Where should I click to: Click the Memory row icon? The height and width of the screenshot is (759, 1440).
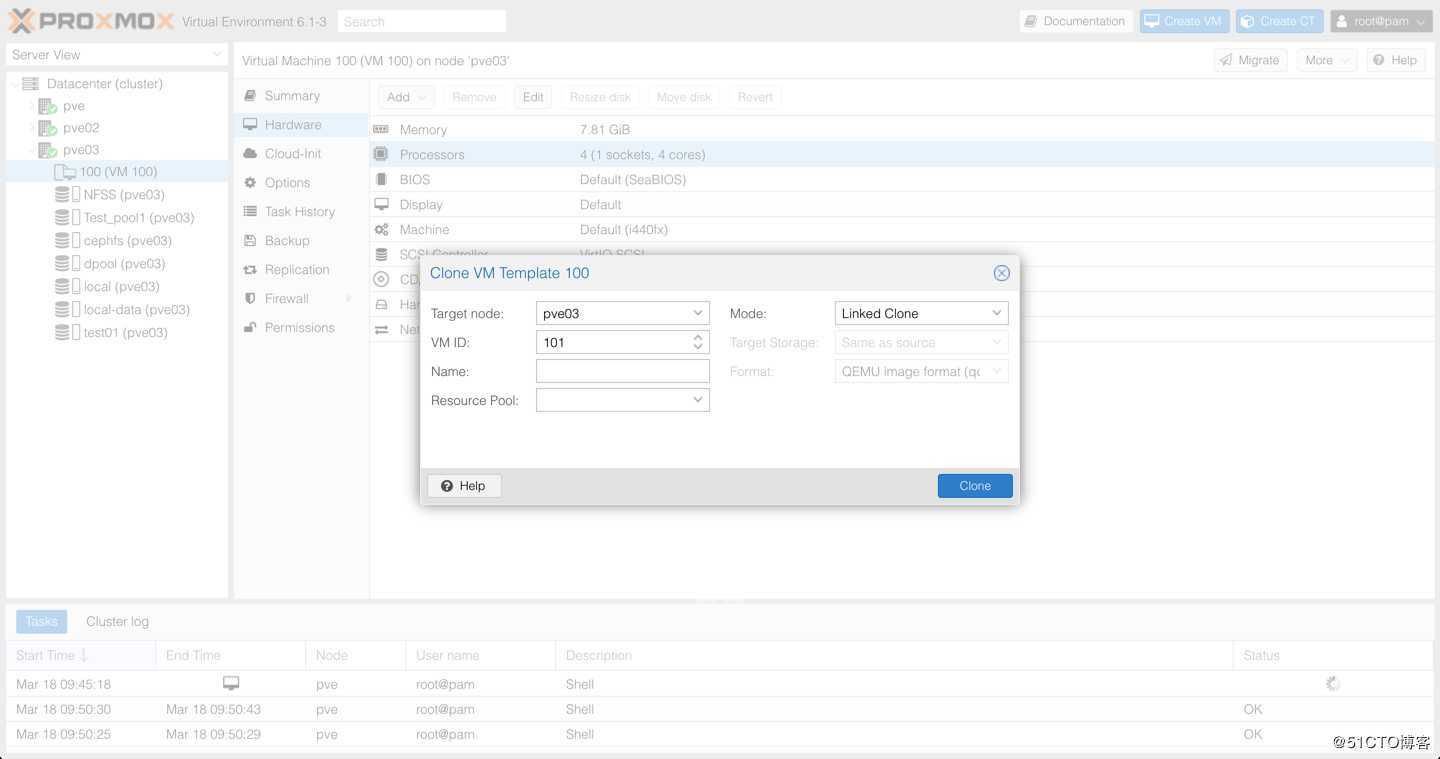point(381,130)
